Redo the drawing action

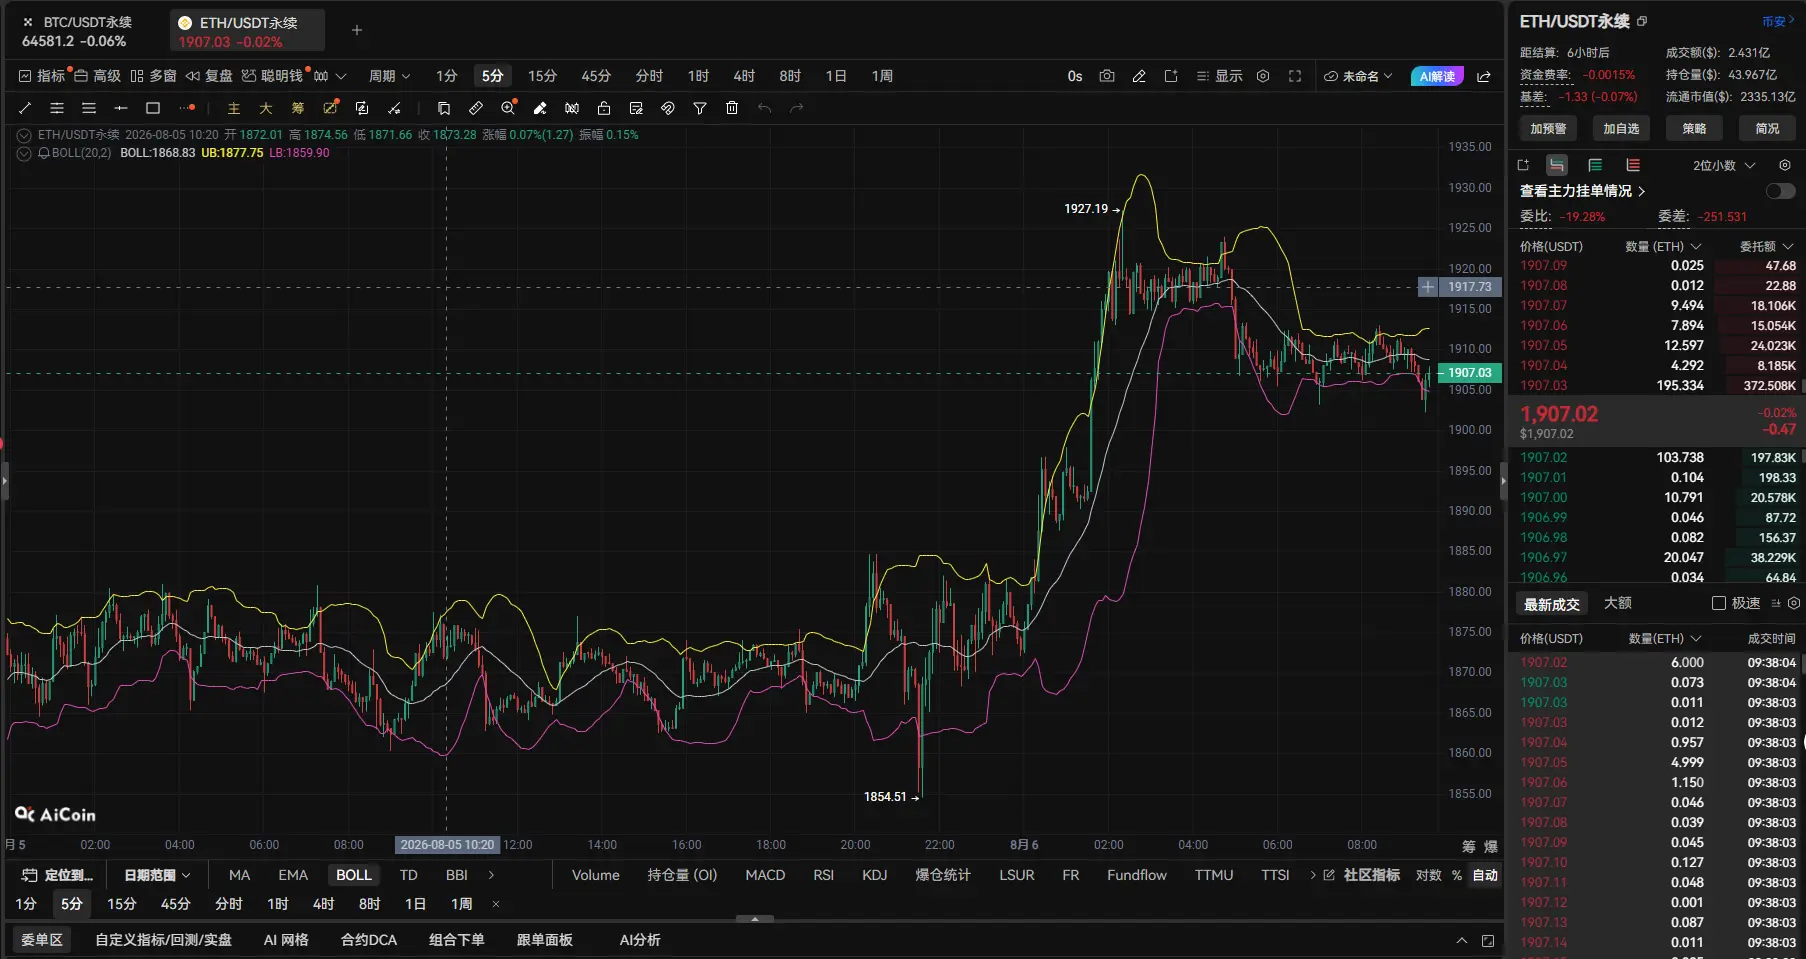click(x=796, y=108)
